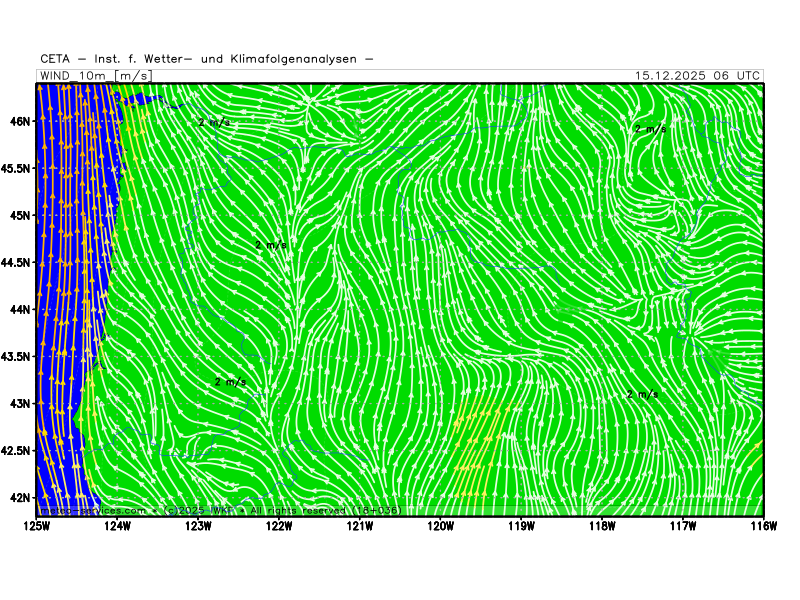The width and height of the screenshot is (800, 600).
Task: Select the 117W longitude tick label
Action: point(682,525)
